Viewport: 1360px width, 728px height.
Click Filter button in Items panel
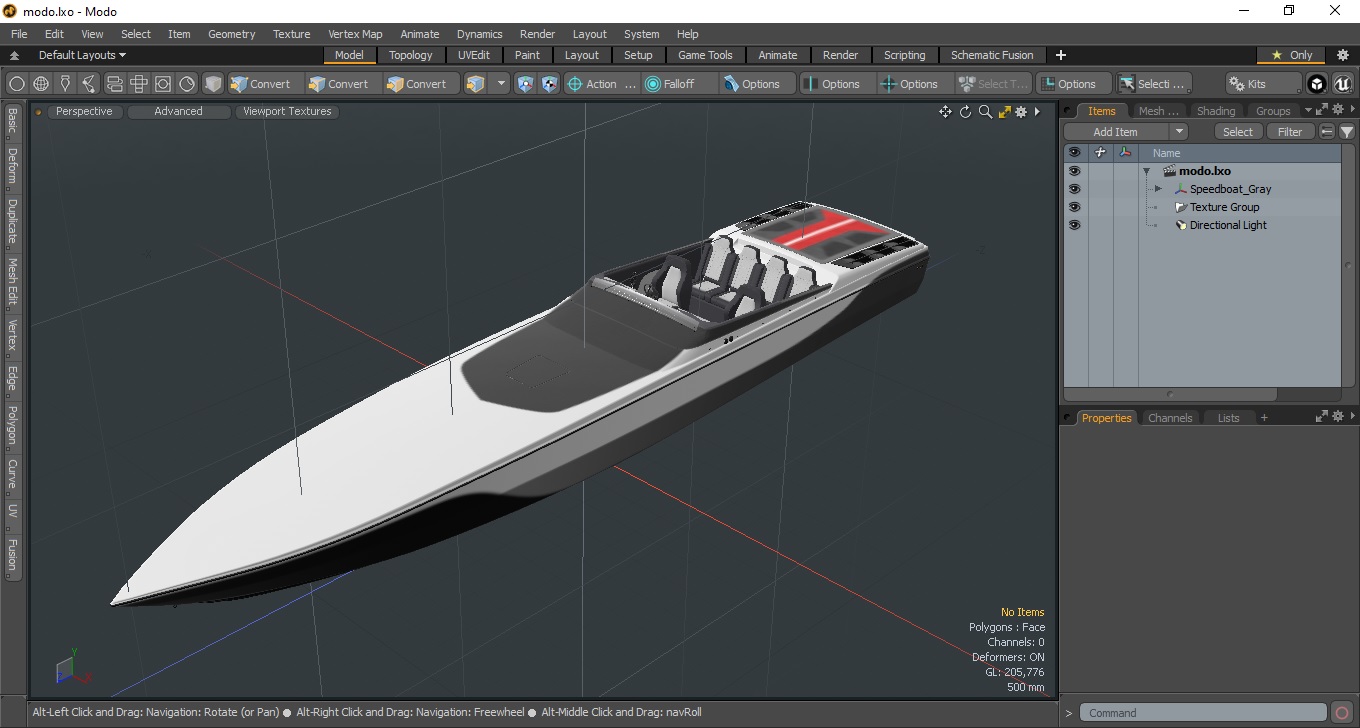coord(1291,132)
